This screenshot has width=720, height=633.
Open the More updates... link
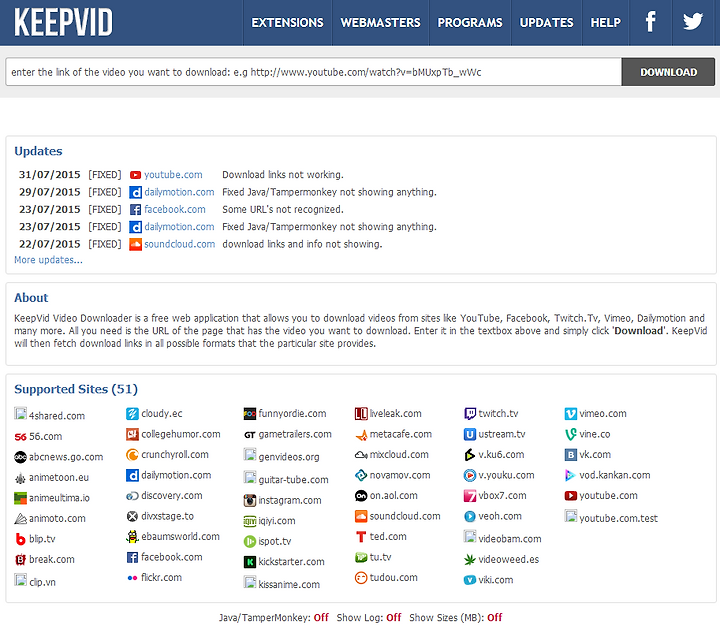pos(48,260)
